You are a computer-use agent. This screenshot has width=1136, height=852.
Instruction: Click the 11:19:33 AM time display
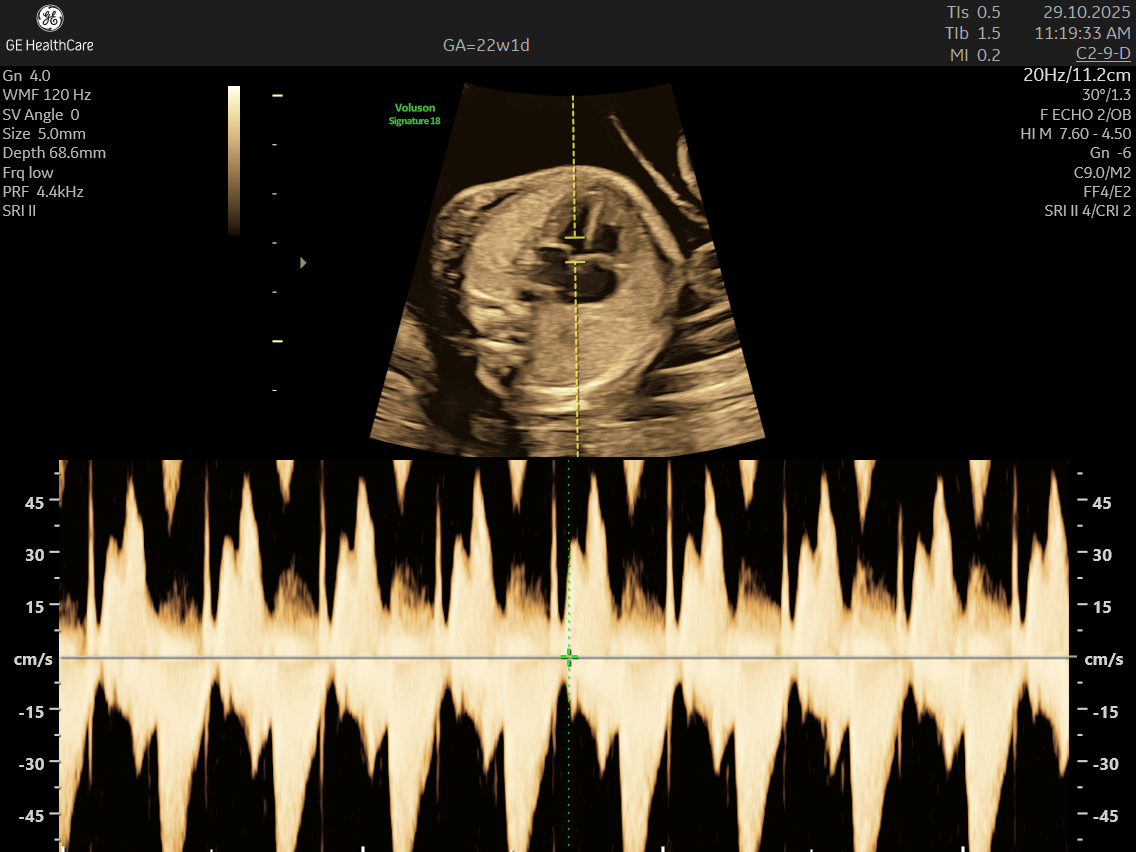1082,33
